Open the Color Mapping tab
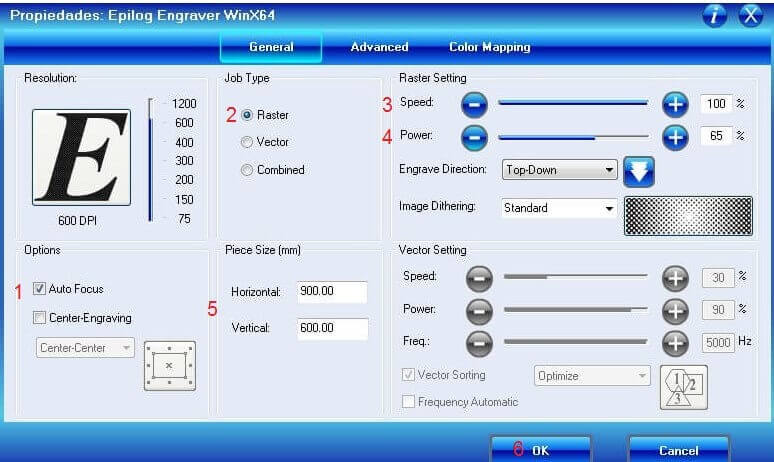The image size is (774, 462). click(490, 47)
